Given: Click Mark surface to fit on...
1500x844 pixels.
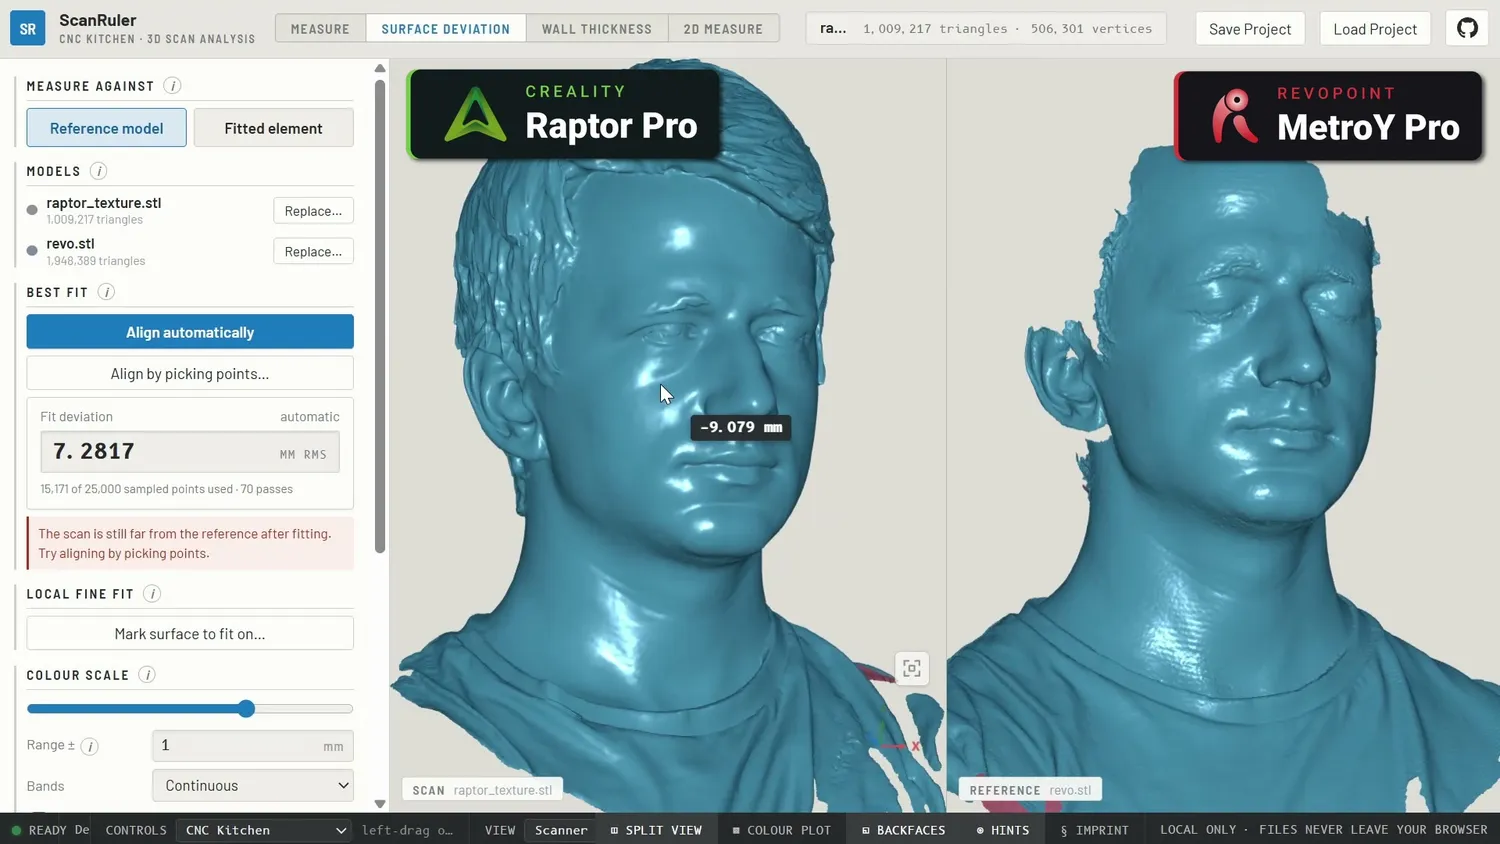Looking at the screenshot, I should pyautogui.click(x=190, y=634).
